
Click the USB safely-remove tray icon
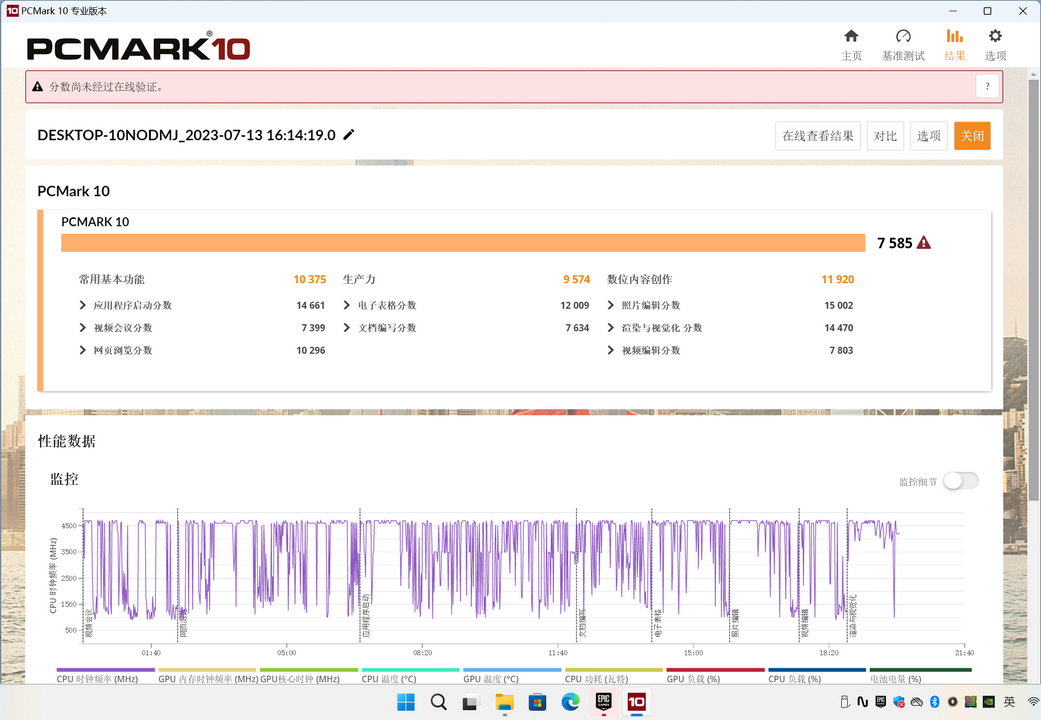pyautogui.click(x=845, y=701)
